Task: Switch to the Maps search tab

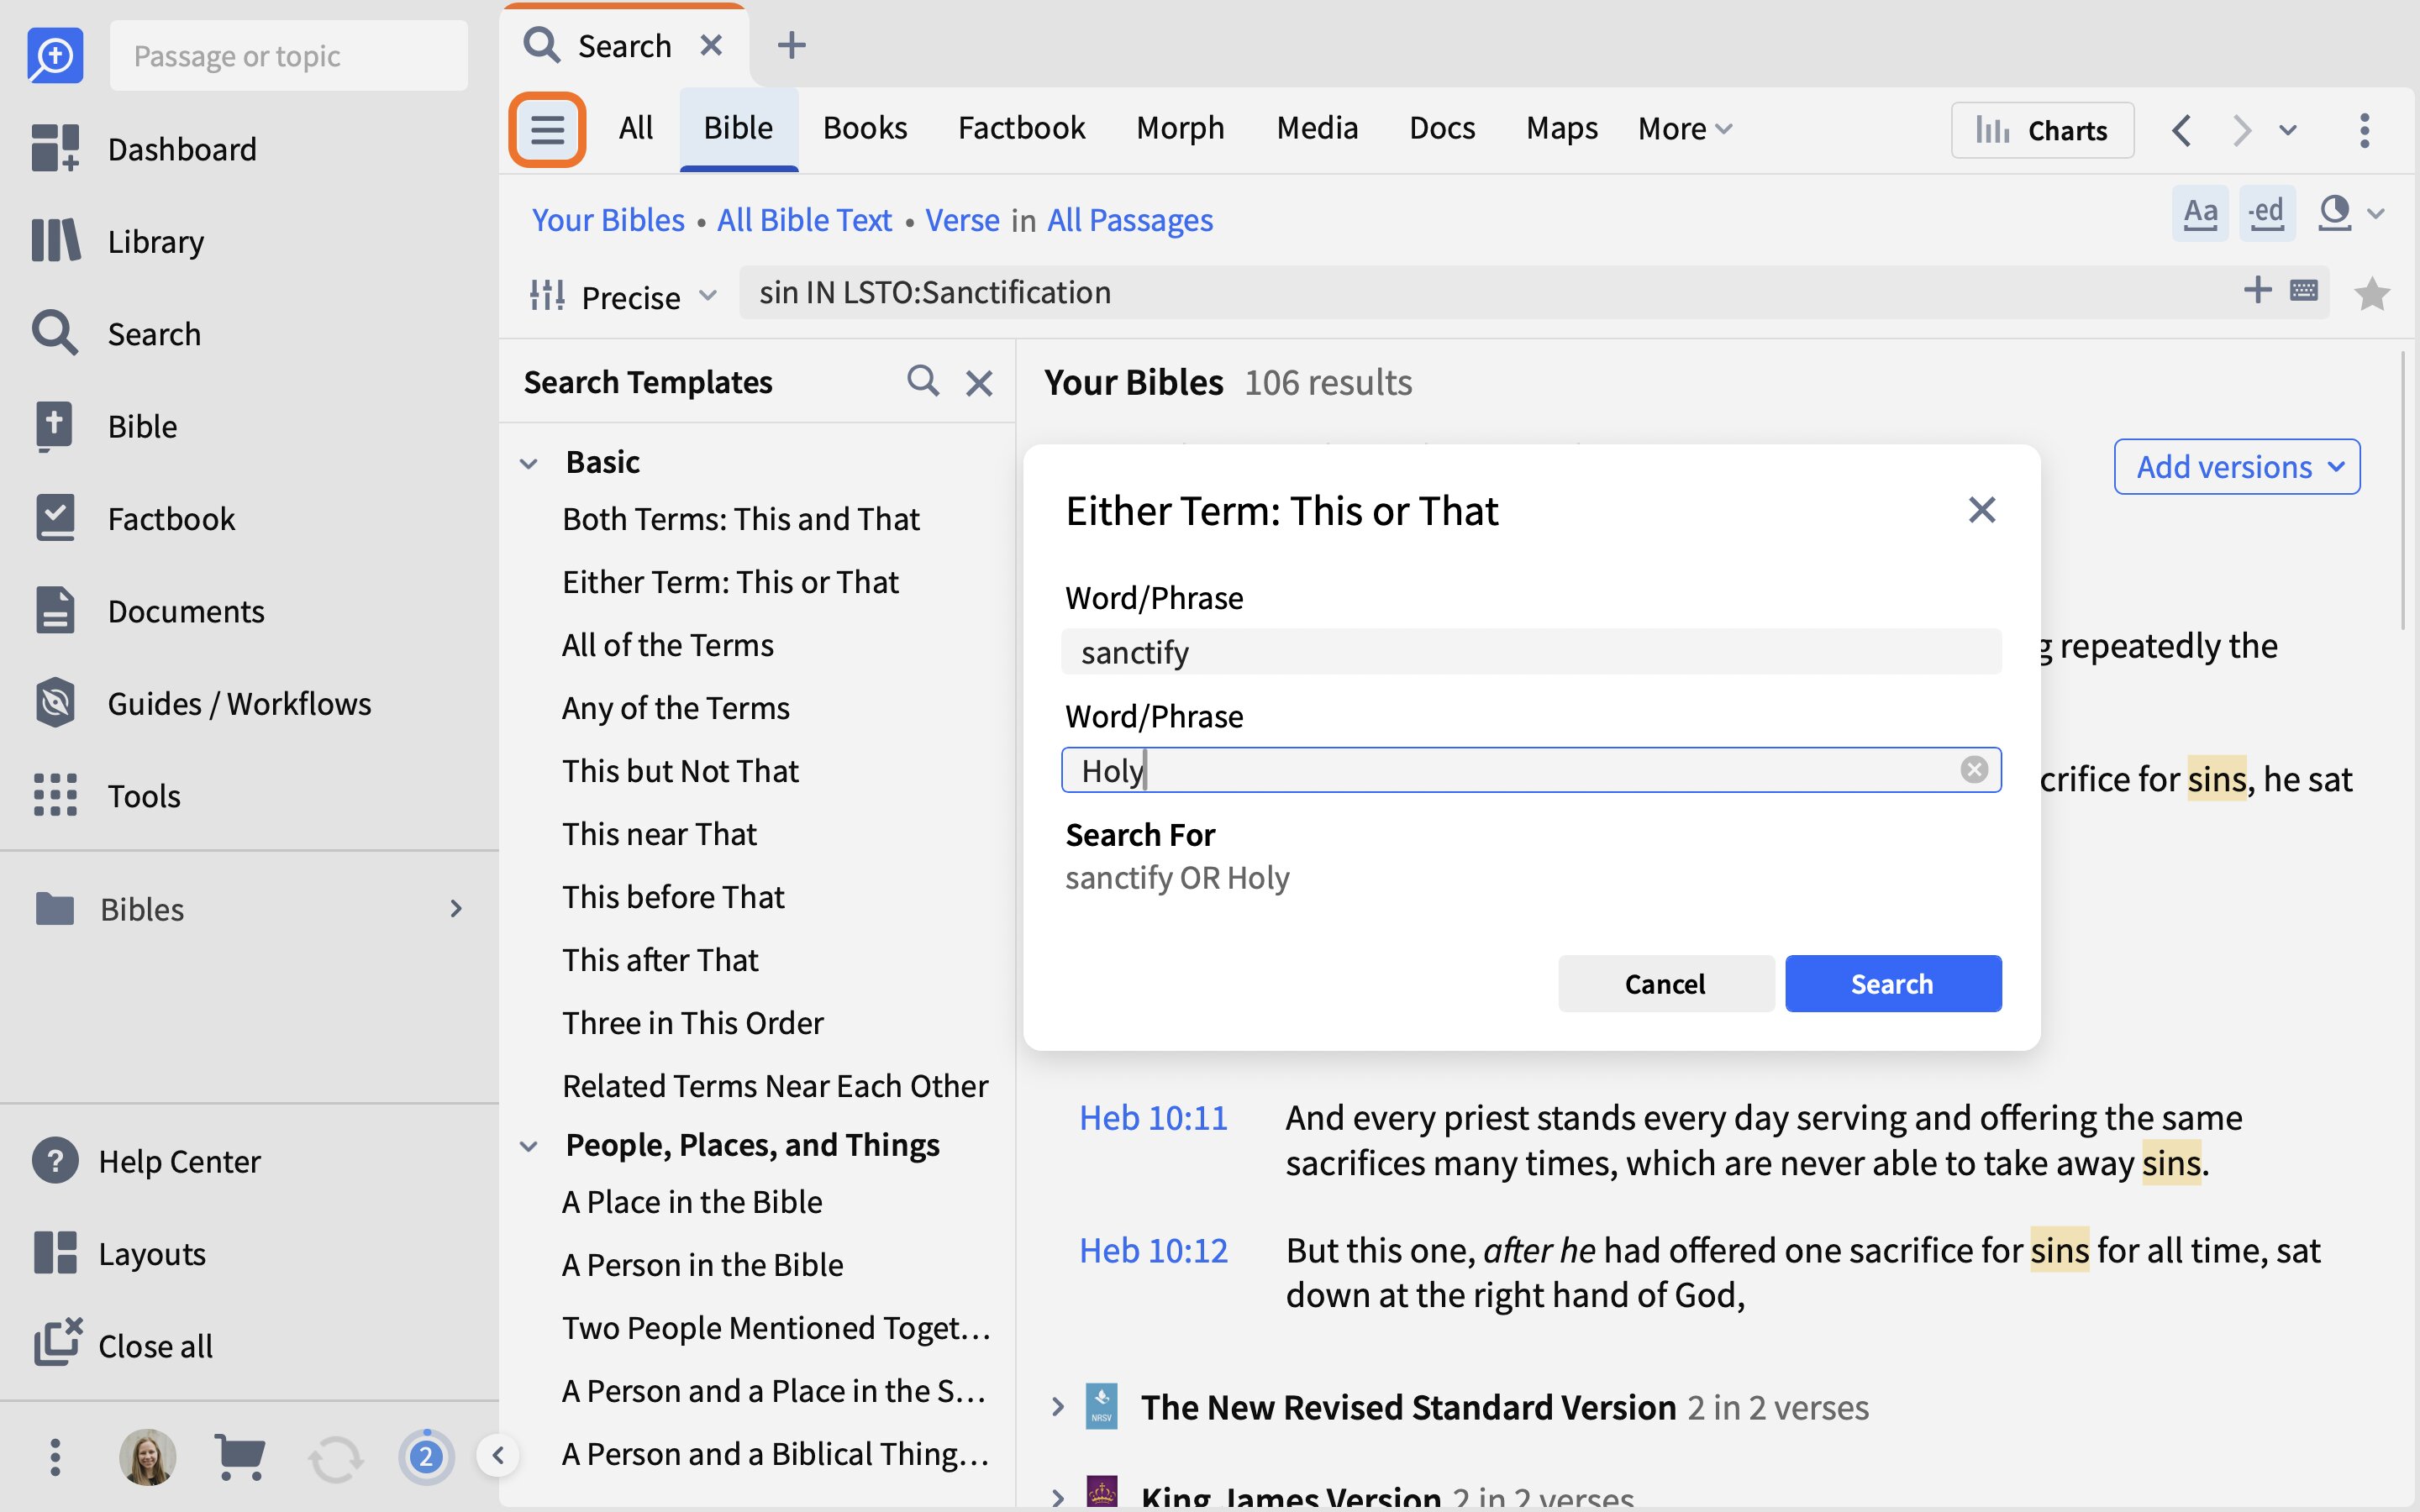Action: click(1562, 128)
